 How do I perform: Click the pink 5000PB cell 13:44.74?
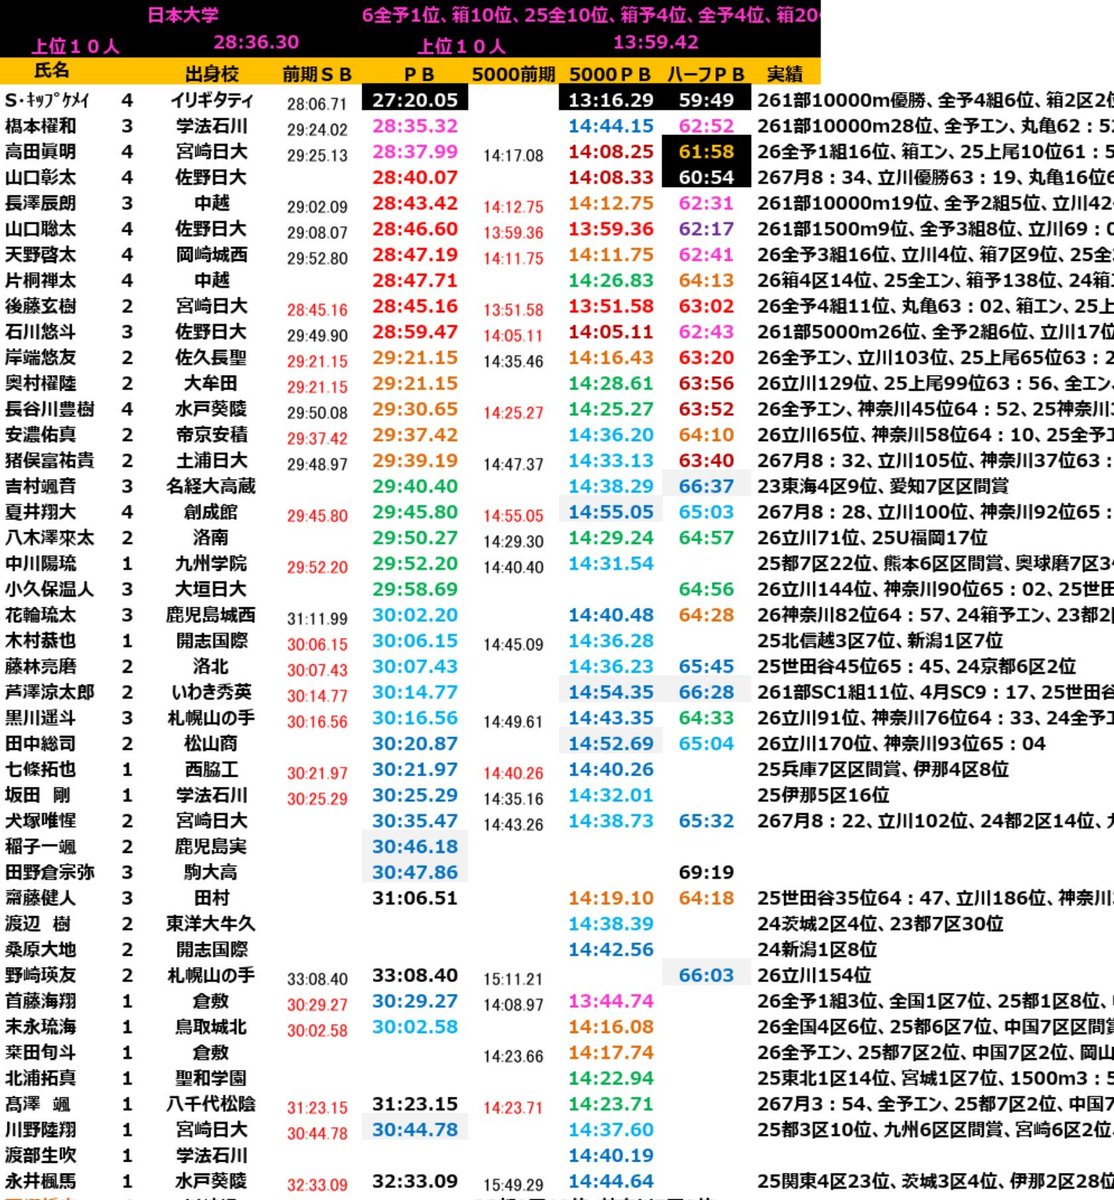(611, 1001)
